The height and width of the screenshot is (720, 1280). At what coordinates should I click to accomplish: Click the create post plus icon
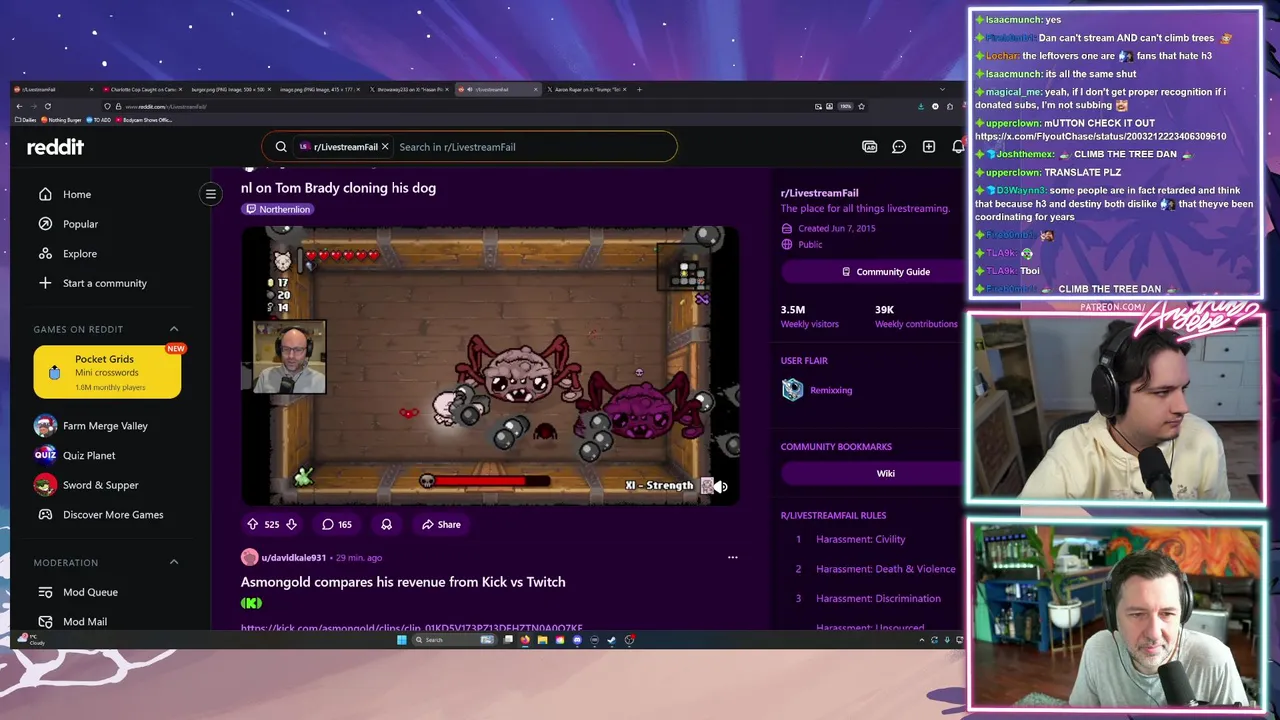[x=929, y=147]
